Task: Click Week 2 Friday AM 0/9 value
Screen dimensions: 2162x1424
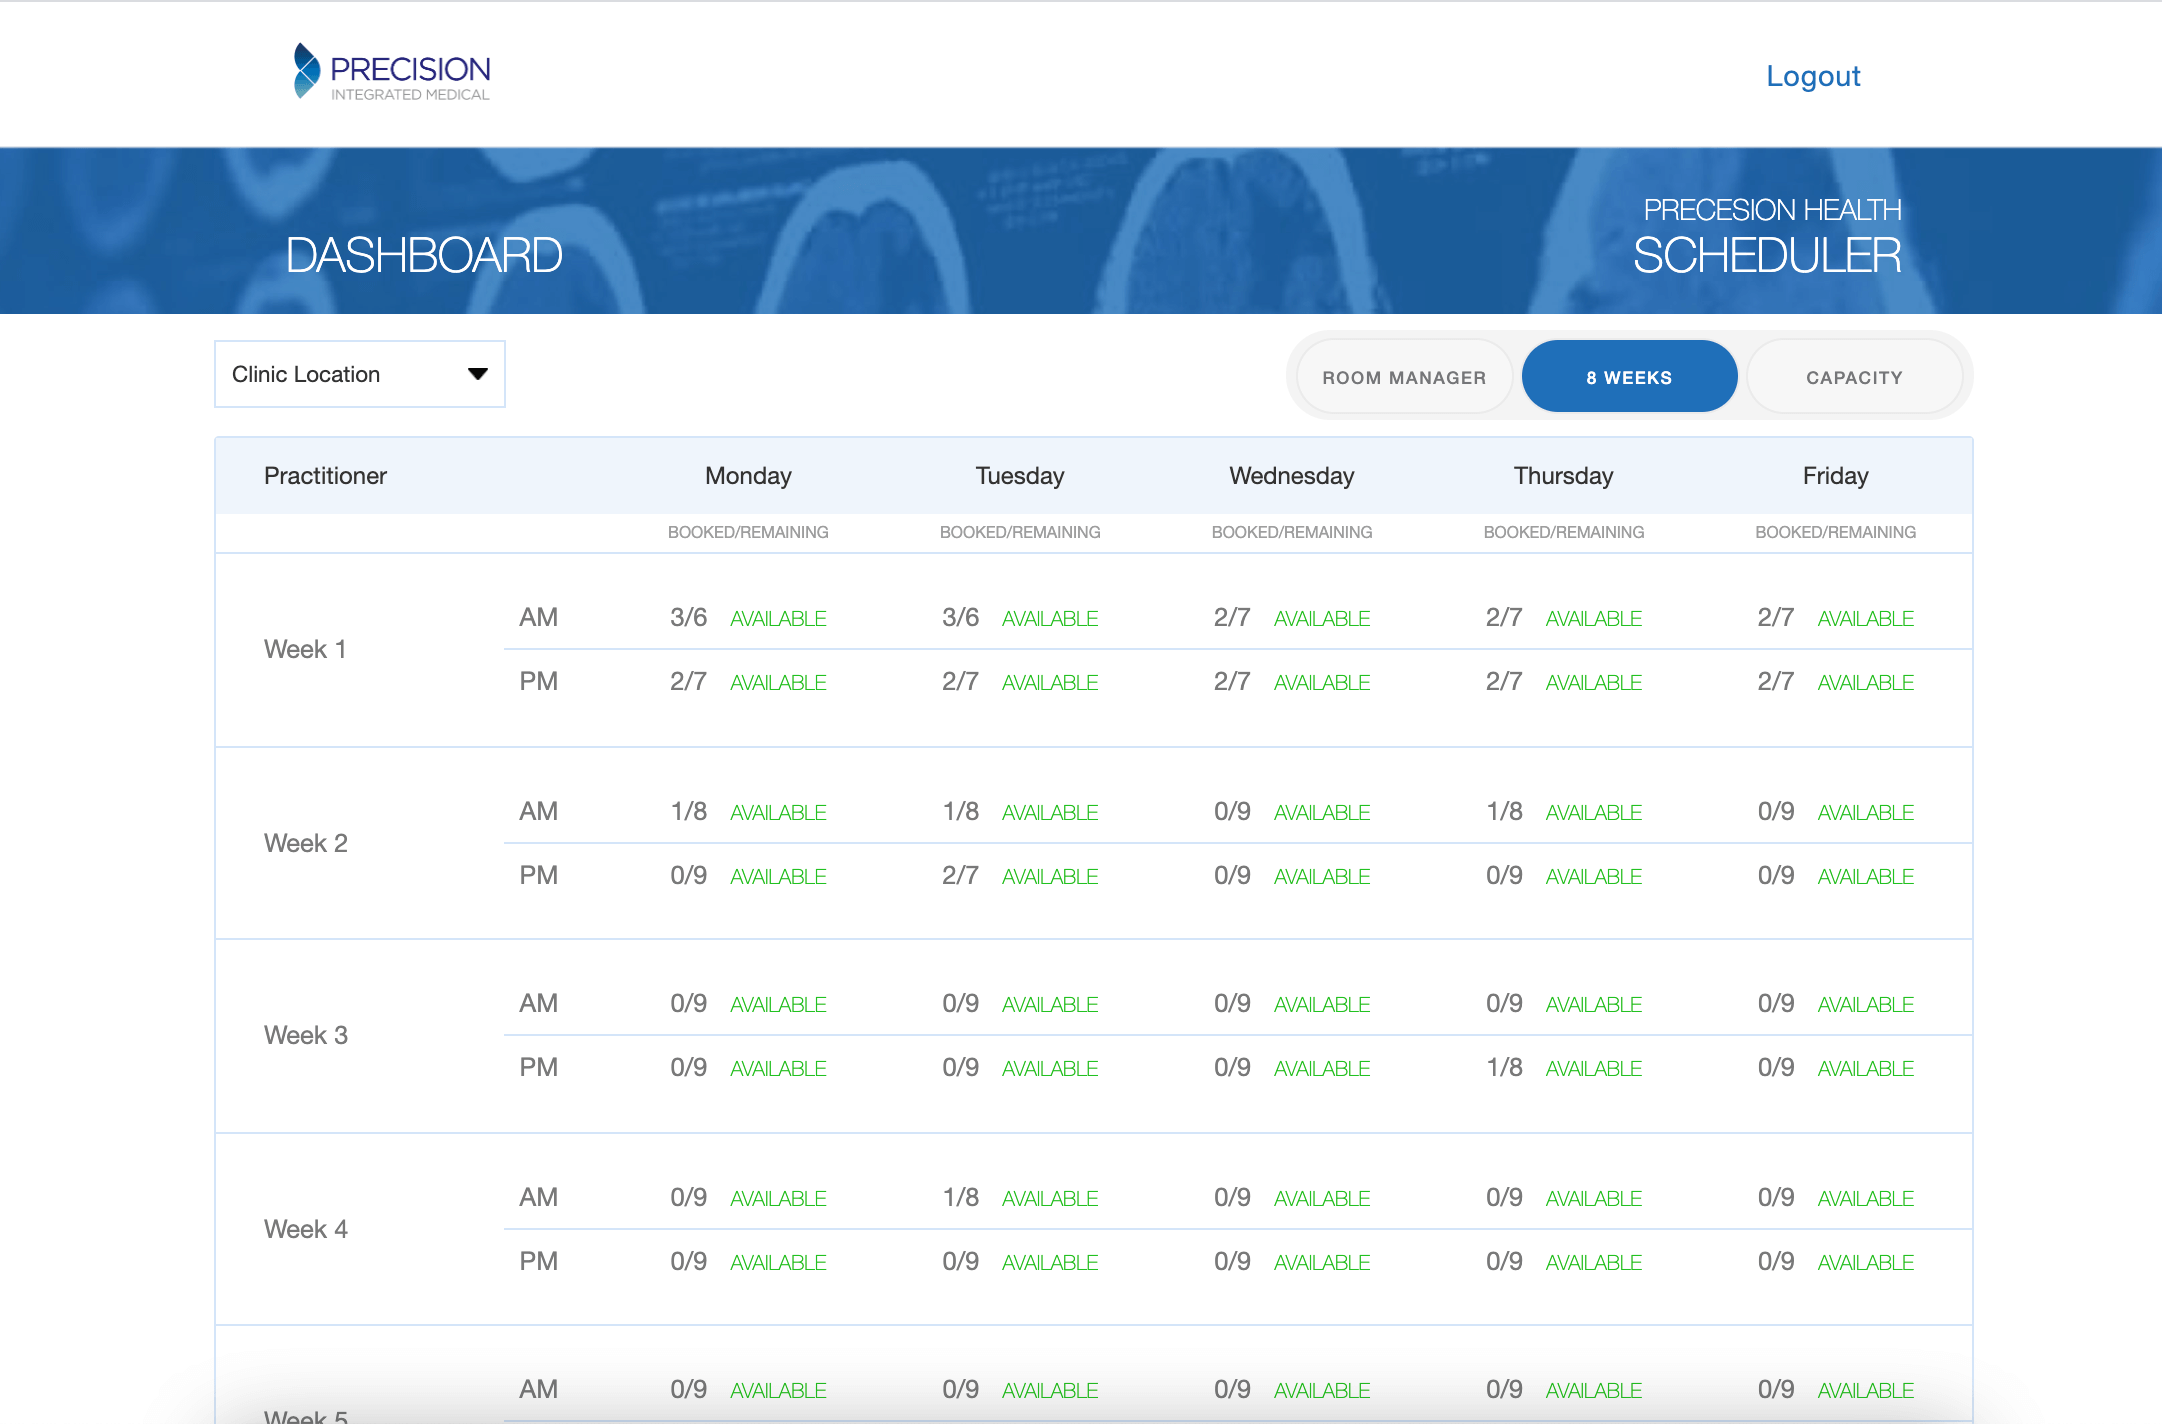Action: click(1777, 811)
